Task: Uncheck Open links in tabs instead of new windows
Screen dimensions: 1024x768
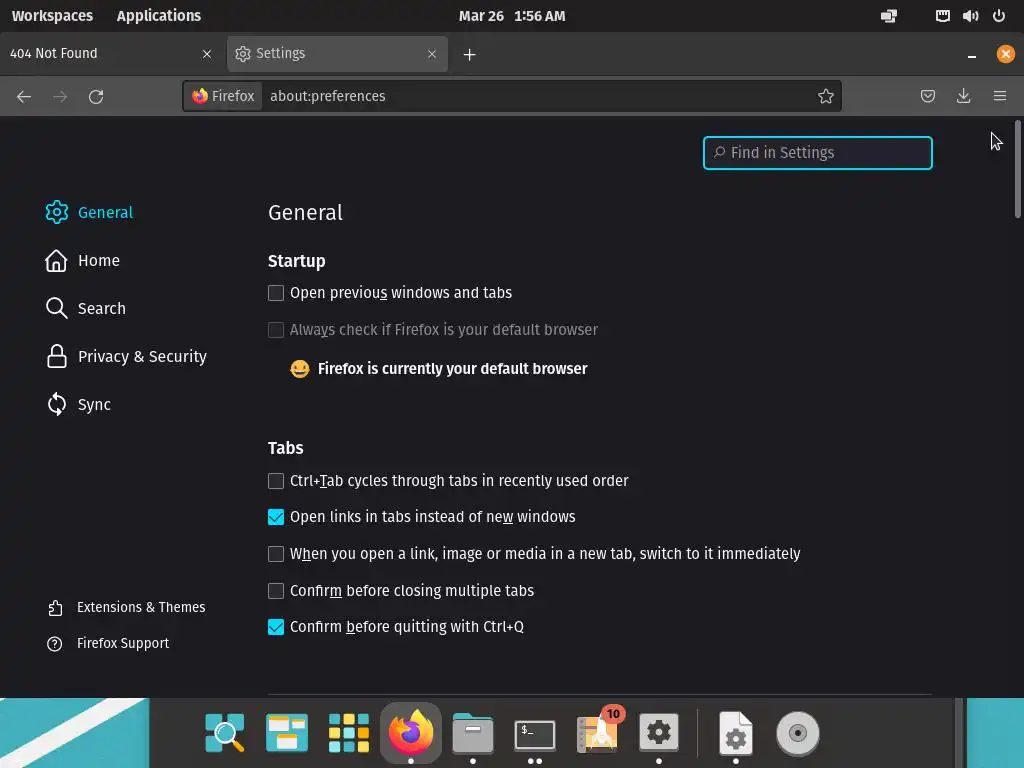Action: pyautogui.click(x=276, y=517)
